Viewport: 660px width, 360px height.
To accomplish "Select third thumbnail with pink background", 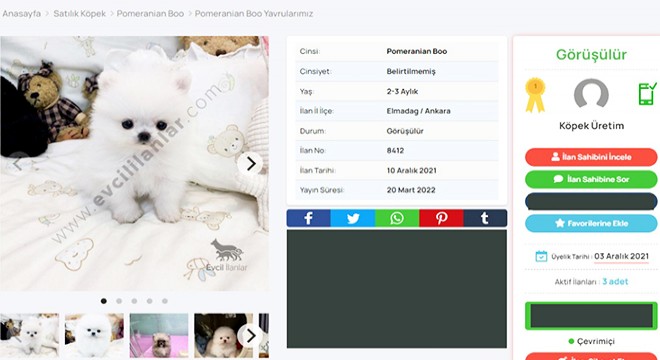I will pyautogui.click(x=159, y=336).
